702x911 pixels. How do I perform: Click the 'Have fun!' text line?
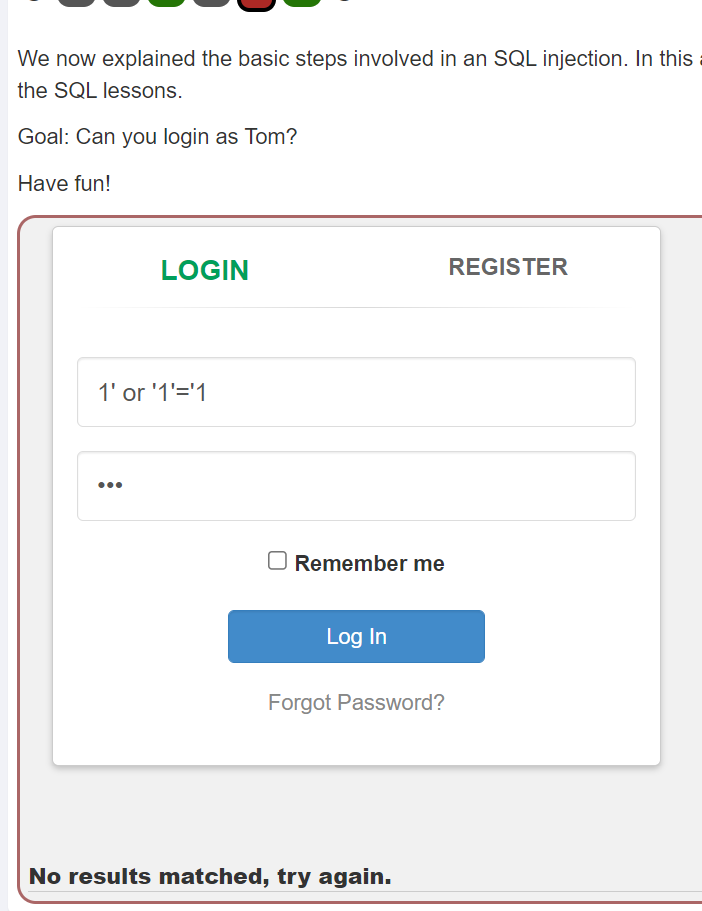[x=64, y=184]
